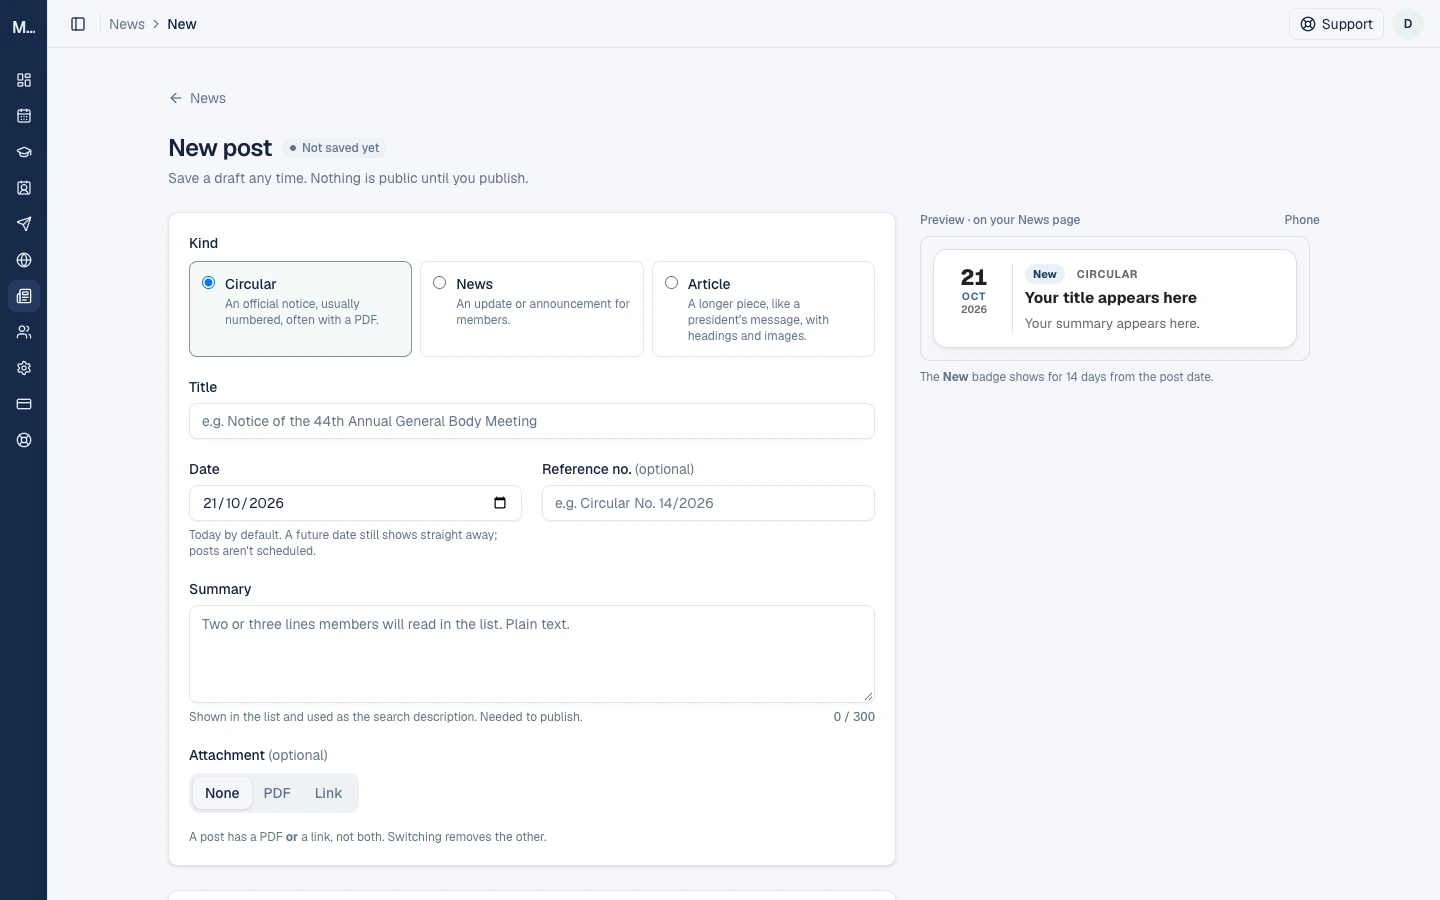Open the date picker calendar icon
The height and width of the screenshot is (900, 1440).
pyautogui.click(x=500, y=503)
